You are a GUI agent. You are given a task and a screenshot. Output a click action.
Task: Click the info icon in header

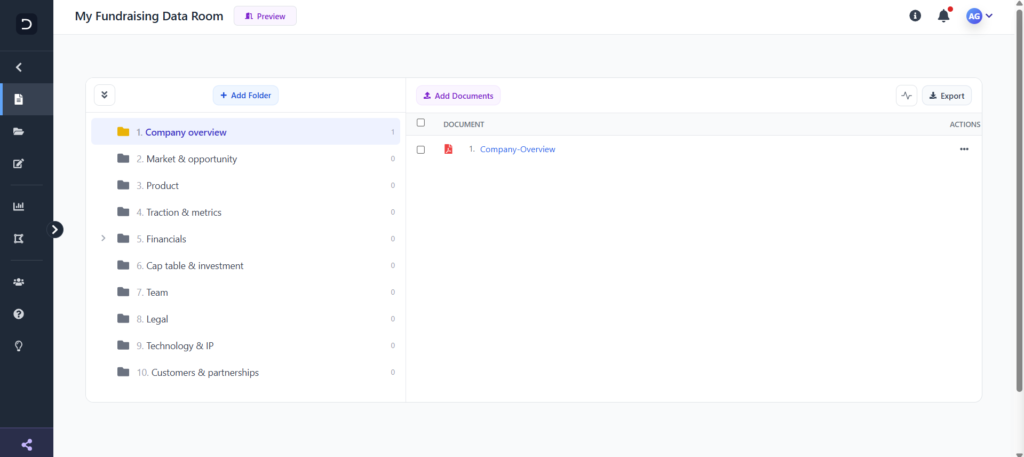point(915,16)
